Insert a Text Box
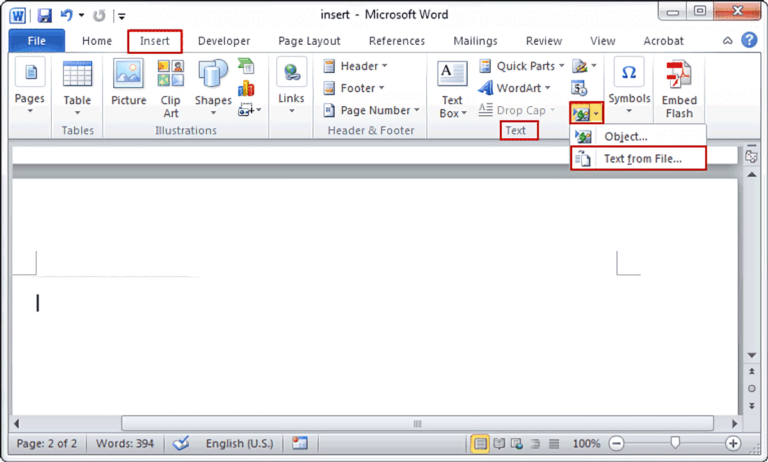Screen dimensions: 768x462 click(452, 90)
